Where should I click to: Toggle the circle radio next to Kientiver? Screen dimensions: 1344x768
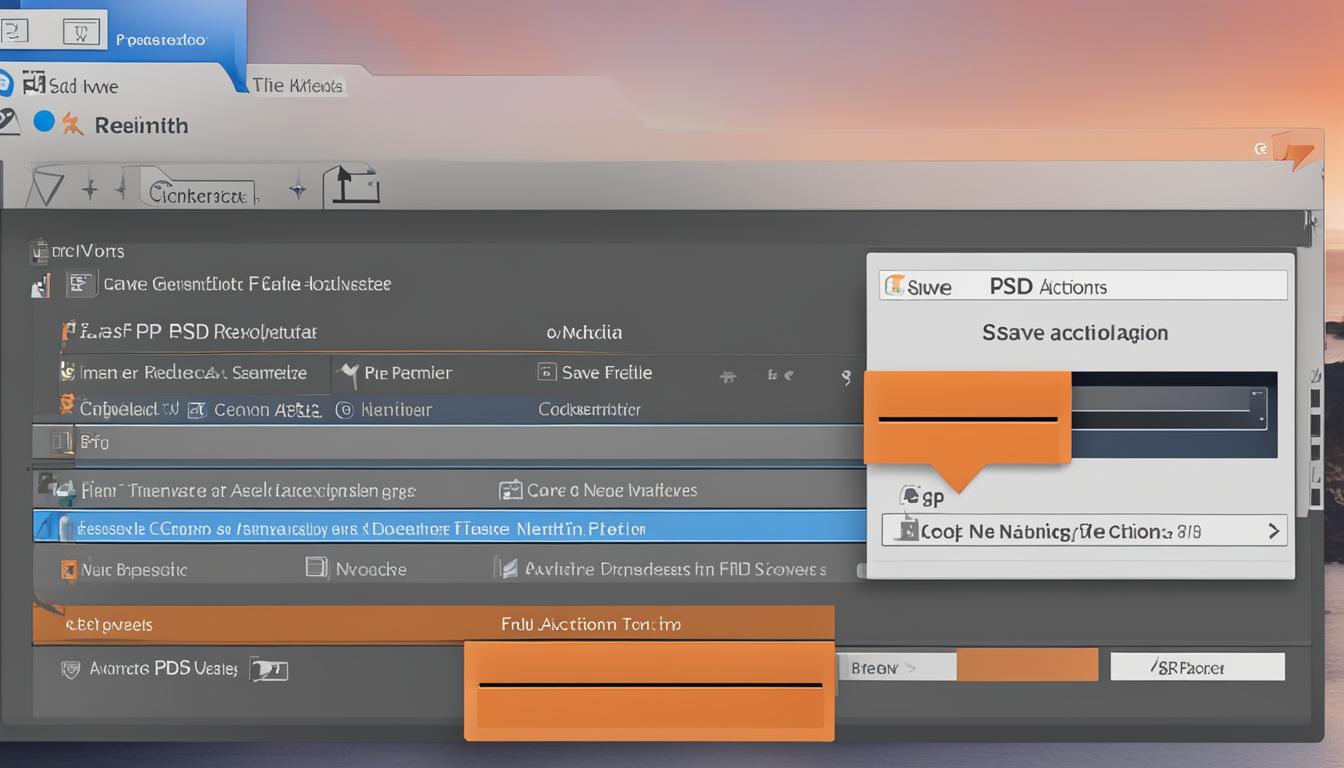tap(345, 409)
